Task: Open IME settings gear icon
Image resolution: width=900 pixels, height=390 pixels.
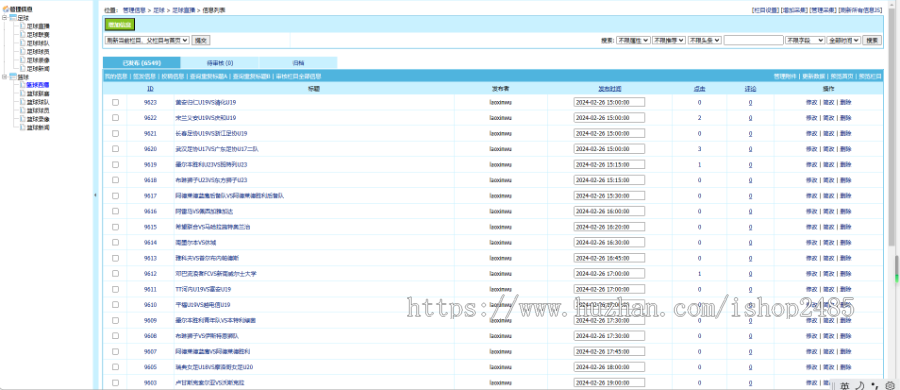Action: point(889,385)
